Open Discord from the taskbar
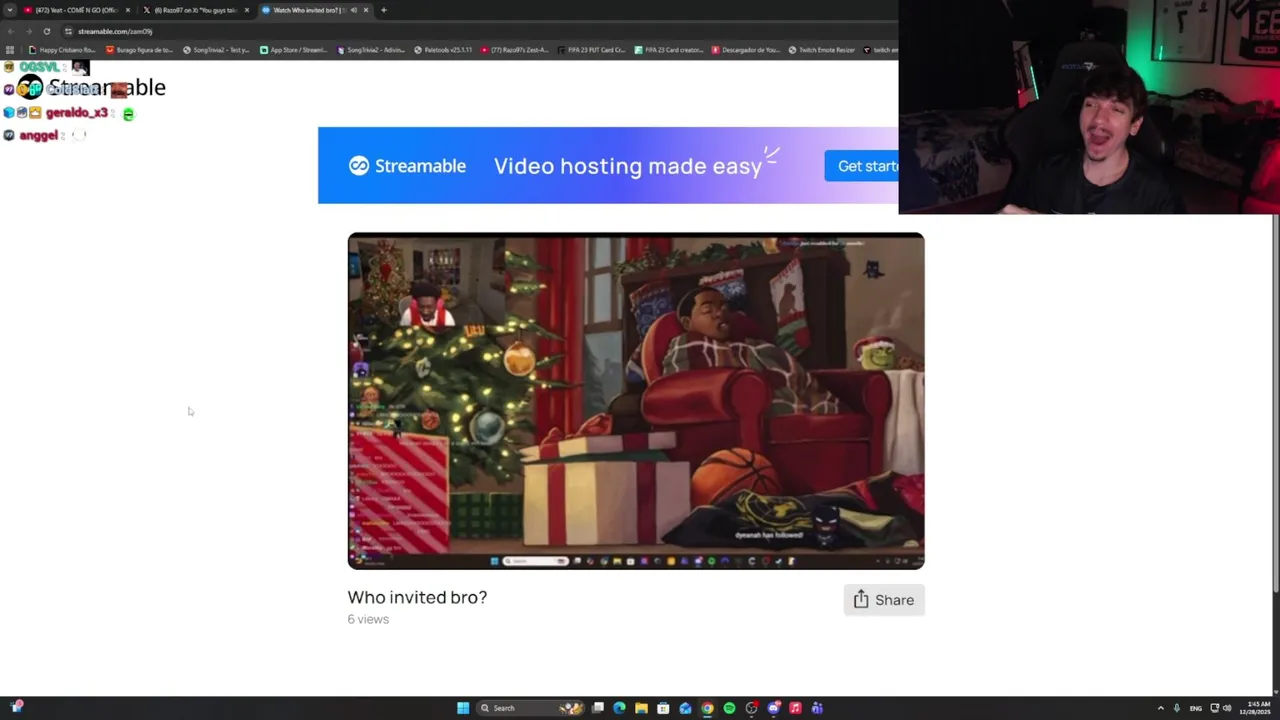The image size is (1280, 720). [773, 708]
